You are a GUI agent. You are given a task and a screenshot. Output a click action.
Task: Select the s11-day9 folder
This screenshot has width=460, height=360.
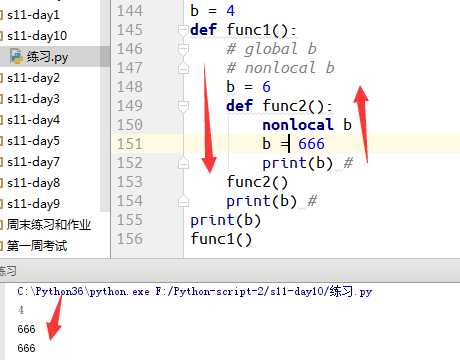[33, 204]
